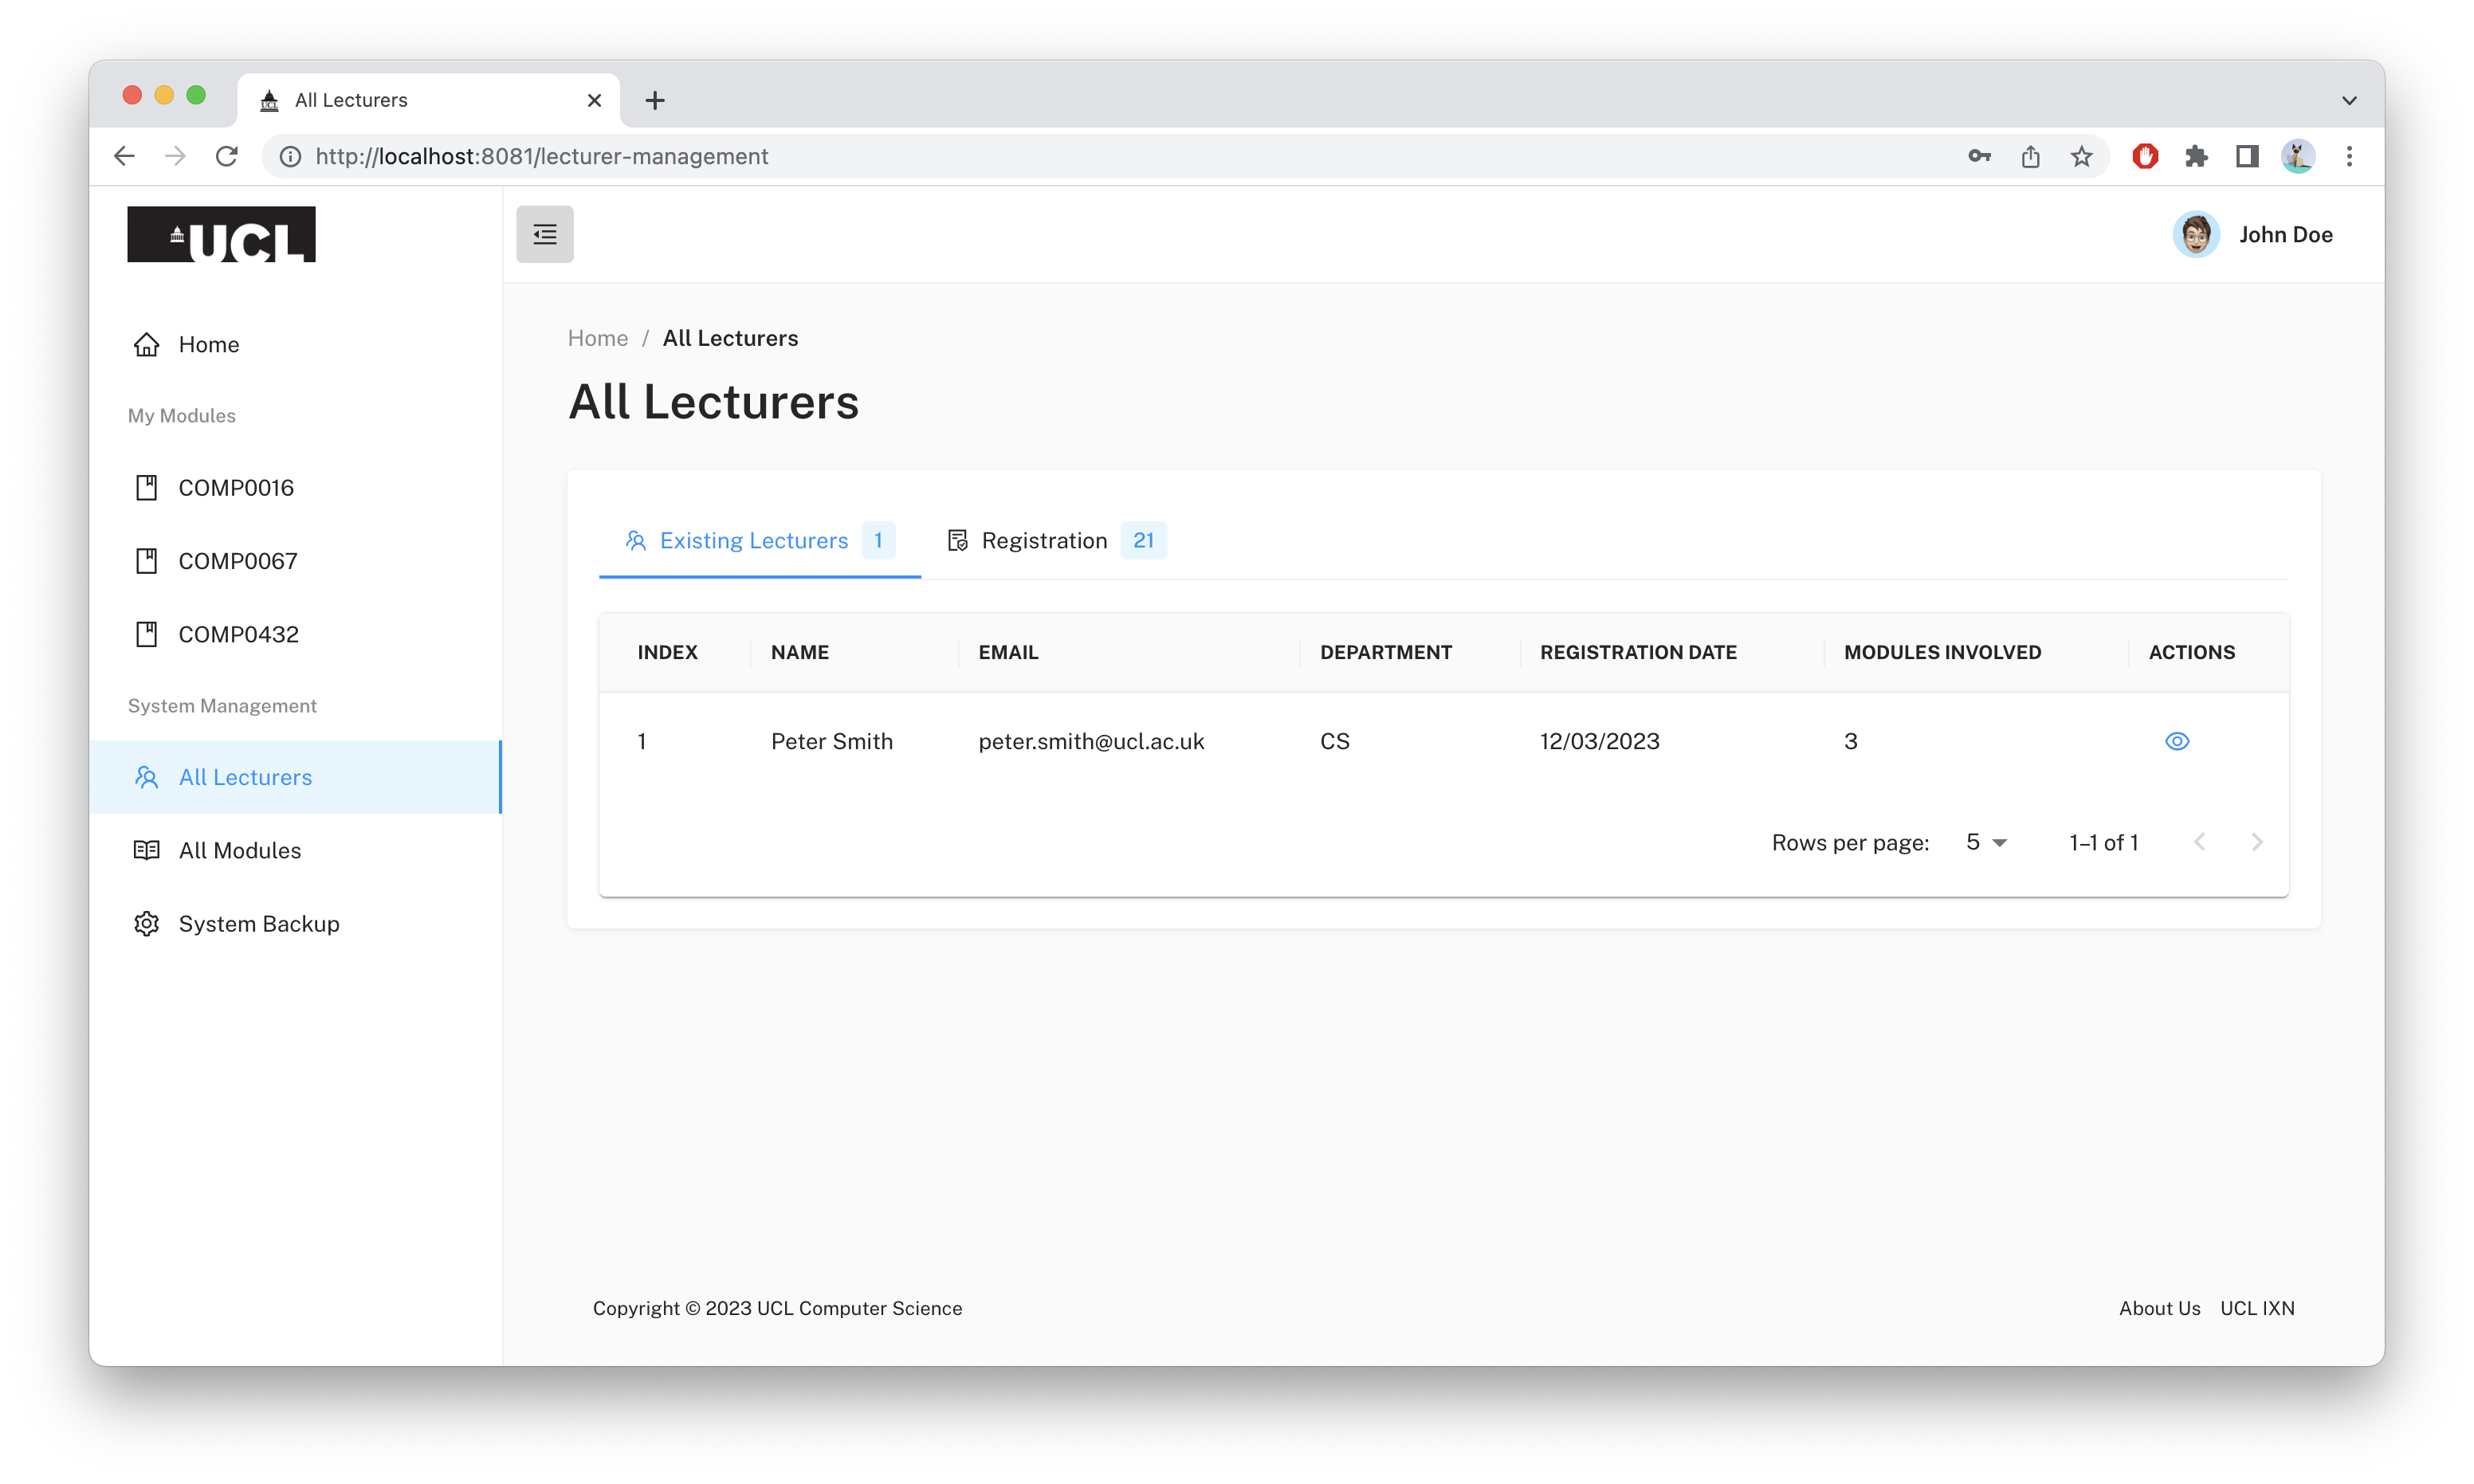
Task: Click the Registration Date column header
Action: point(1637,652)
